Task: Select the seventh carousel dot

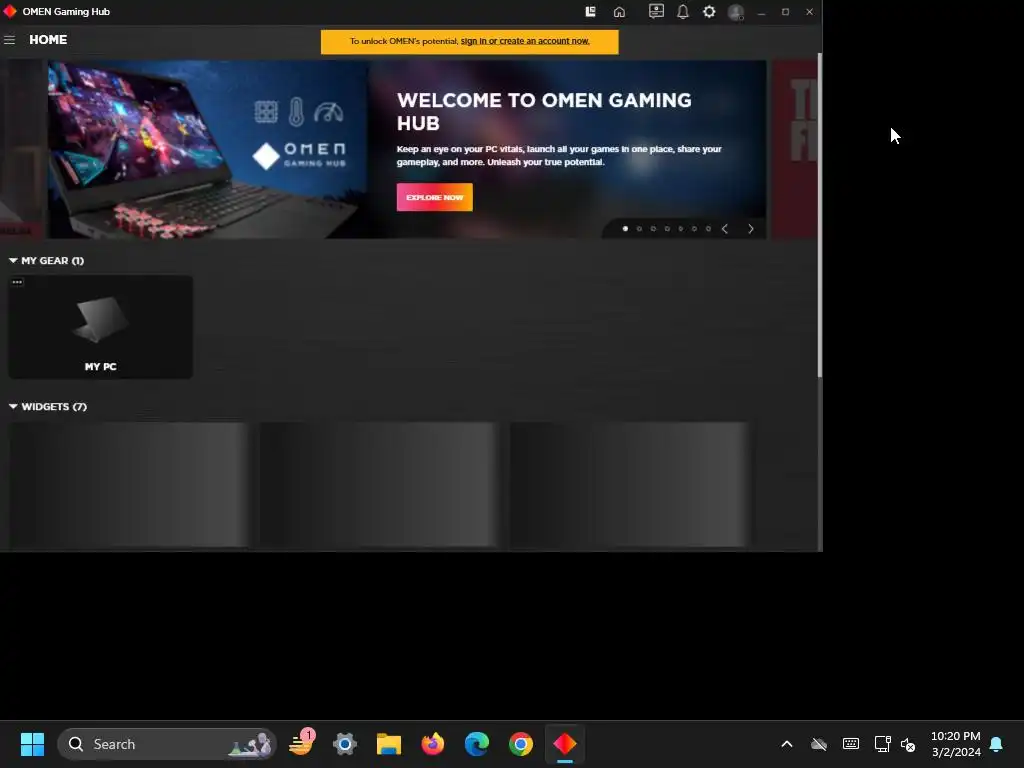Action: pyautogui.click(x=708, y=229)
